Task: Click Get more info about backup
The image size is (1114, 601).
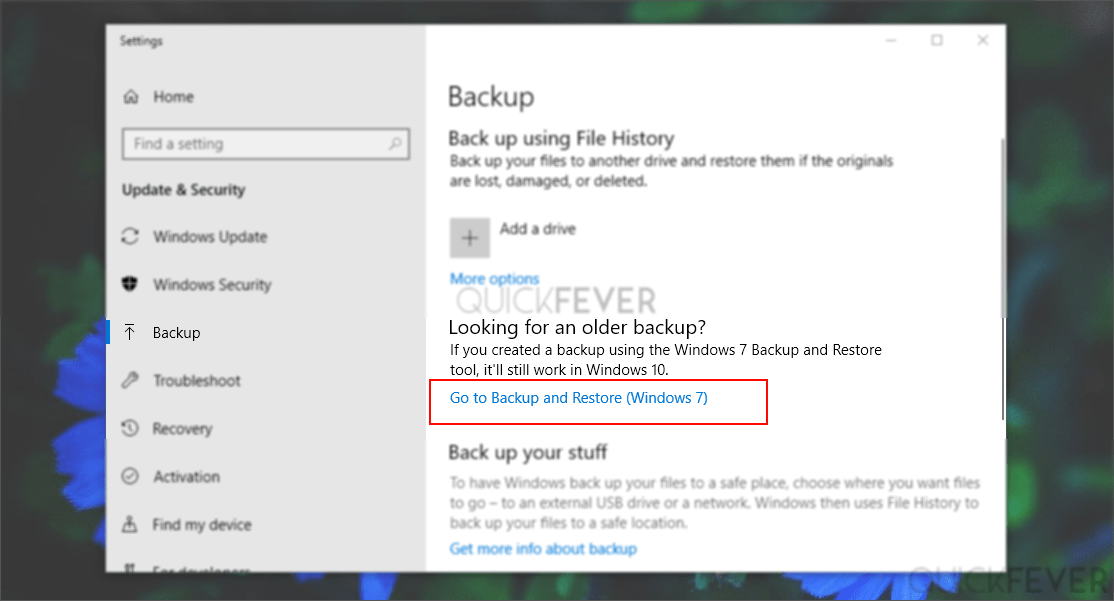Action: coord(542,548)
